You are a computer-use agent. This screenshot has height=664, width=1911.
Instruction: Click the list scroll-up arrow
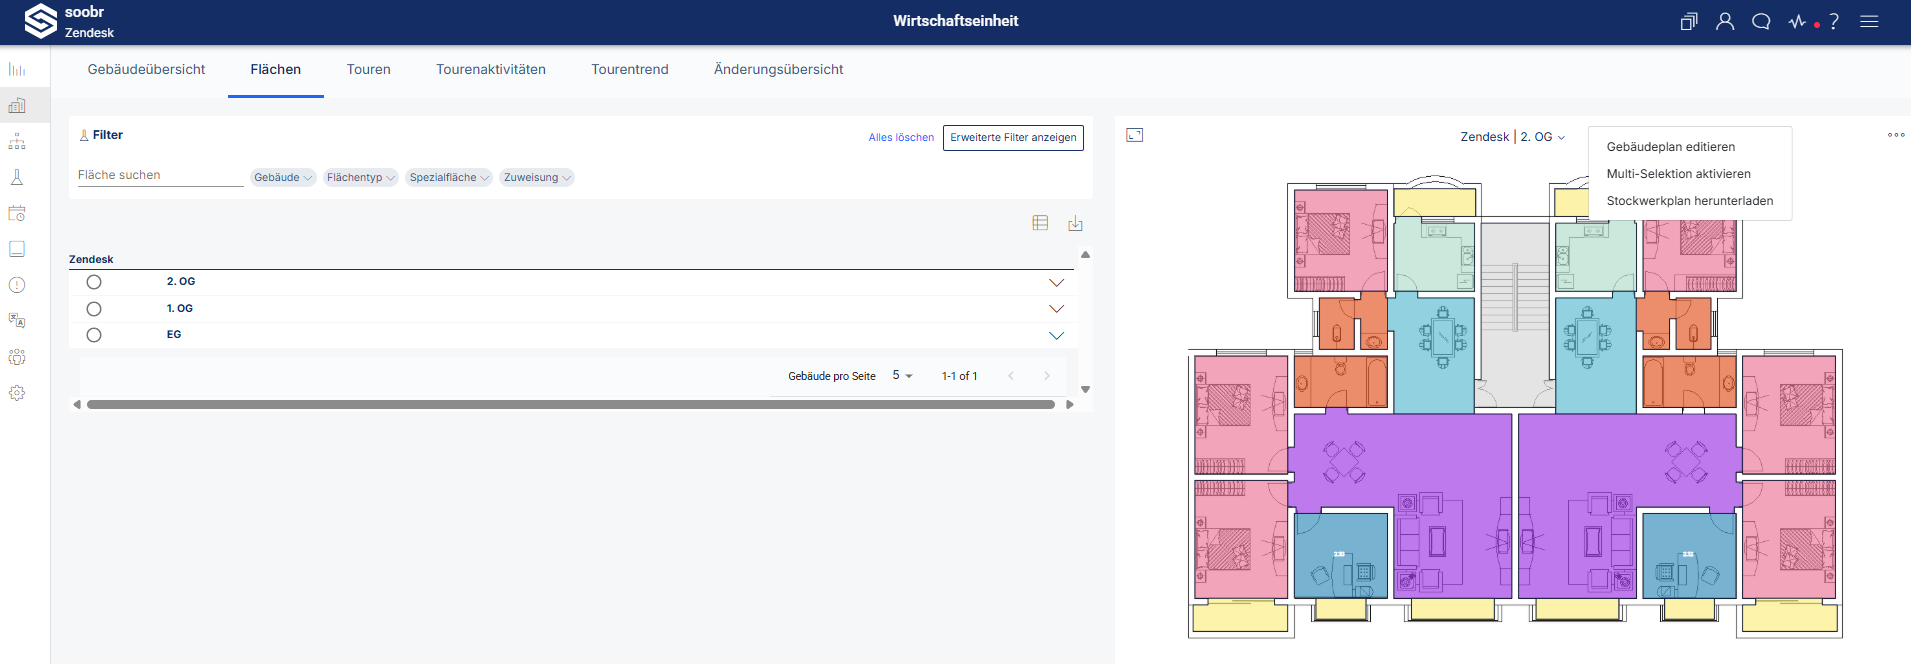1085,255
